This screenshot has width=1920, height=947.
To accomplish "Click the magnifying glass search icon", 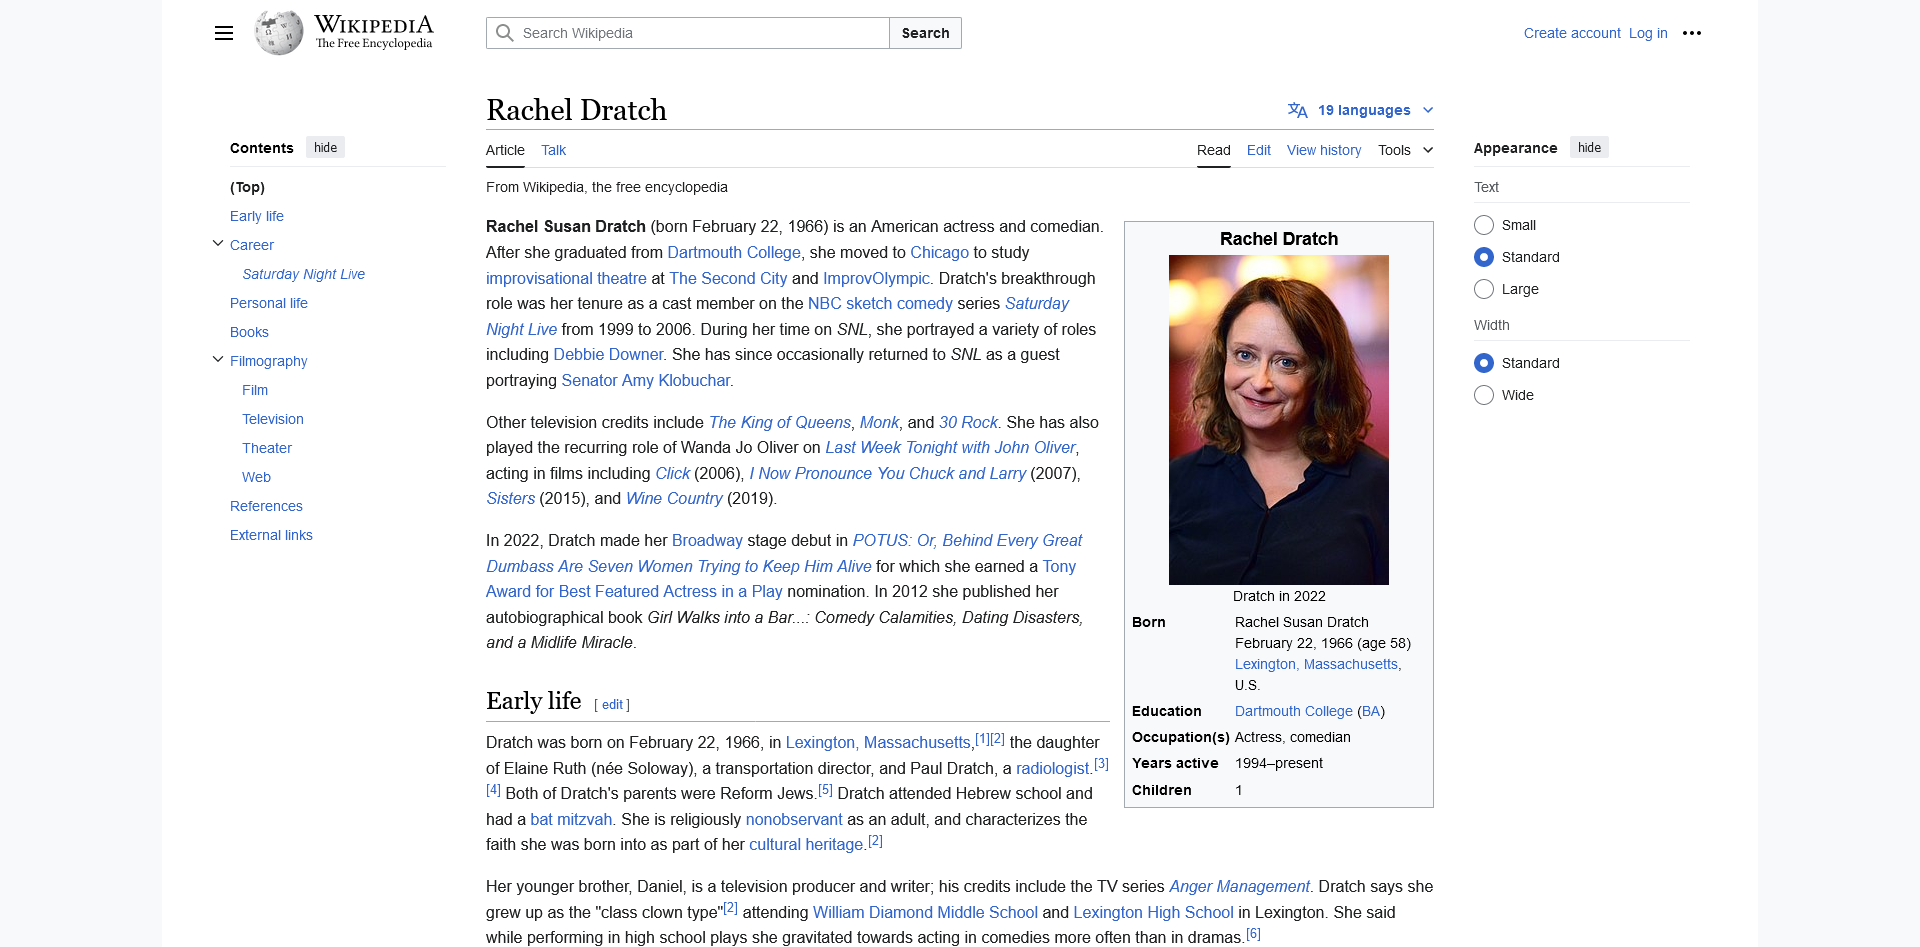I will click(x=505, y=33).
